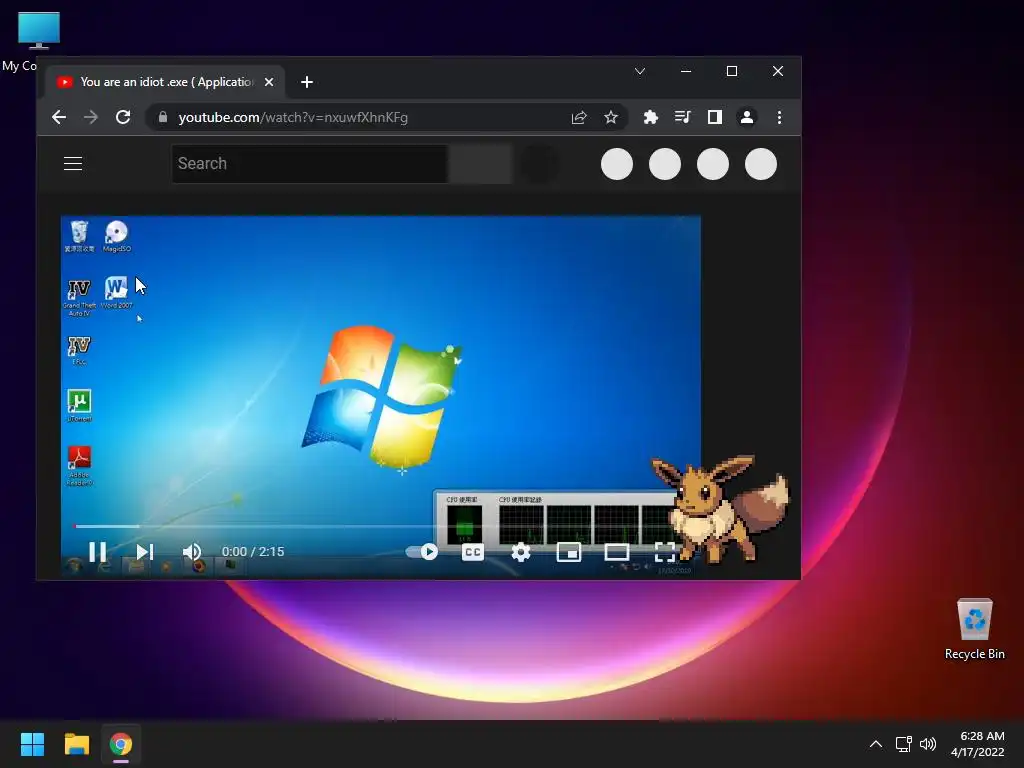Switch to theater mode
Viewport: 1024px width, 768px height.
pyautogui.click(x=616, y=552)
